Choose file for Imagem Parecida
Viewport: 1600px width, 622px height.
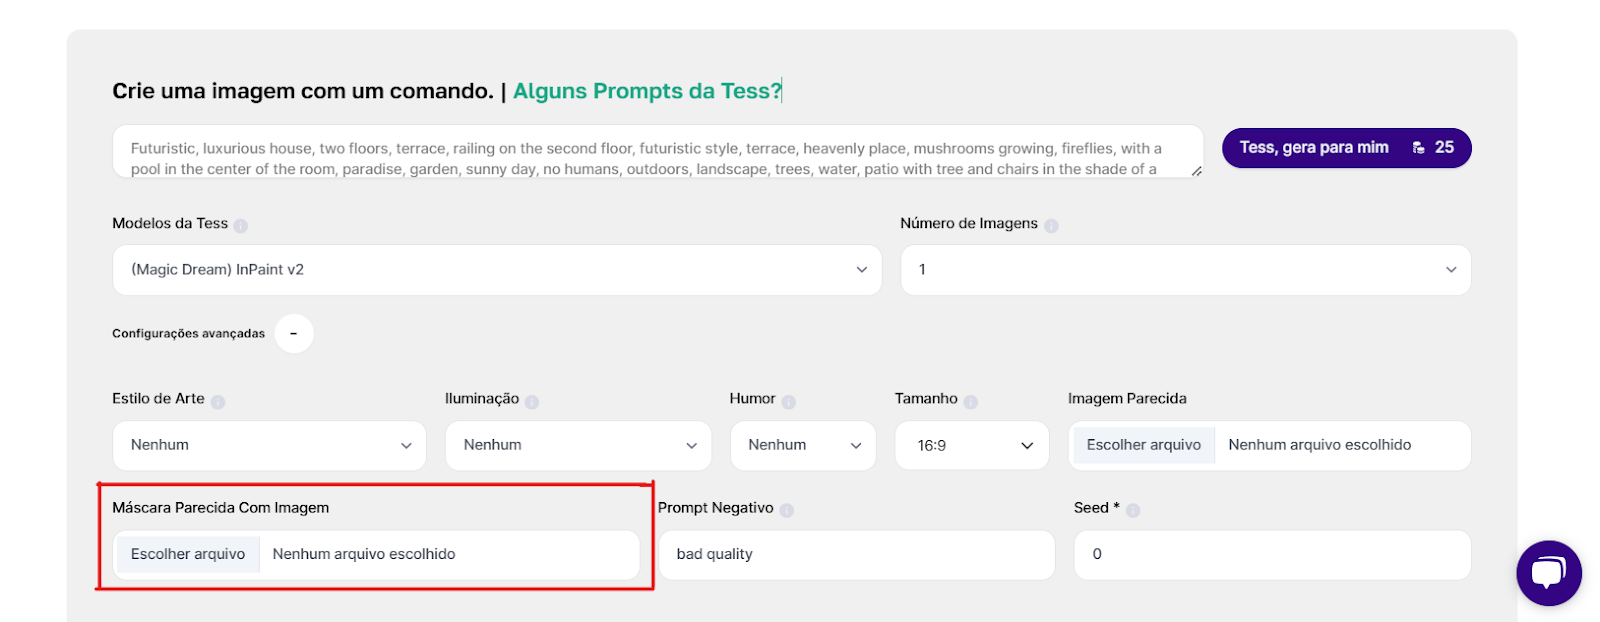click(x=1144, y=445)
